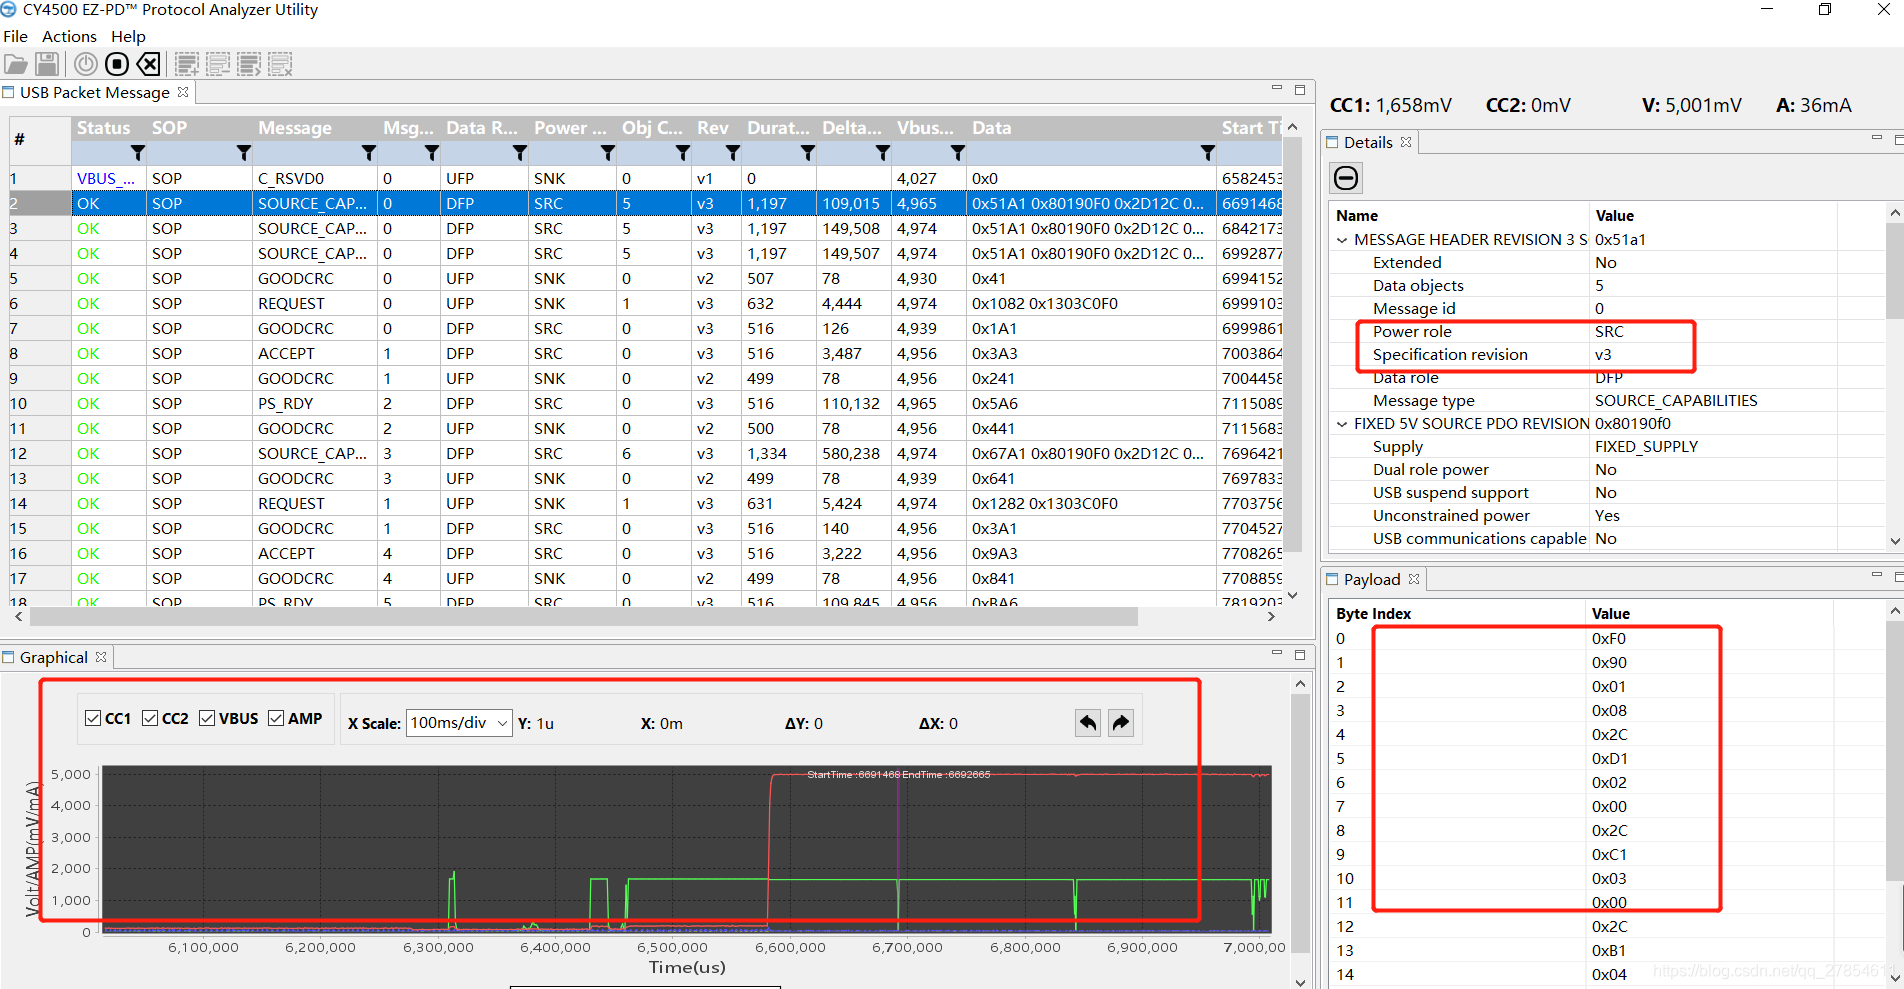The width and height of the screenshot is (1904, 989).
Task: Open the Actions menu
Action: click(69, 37)
